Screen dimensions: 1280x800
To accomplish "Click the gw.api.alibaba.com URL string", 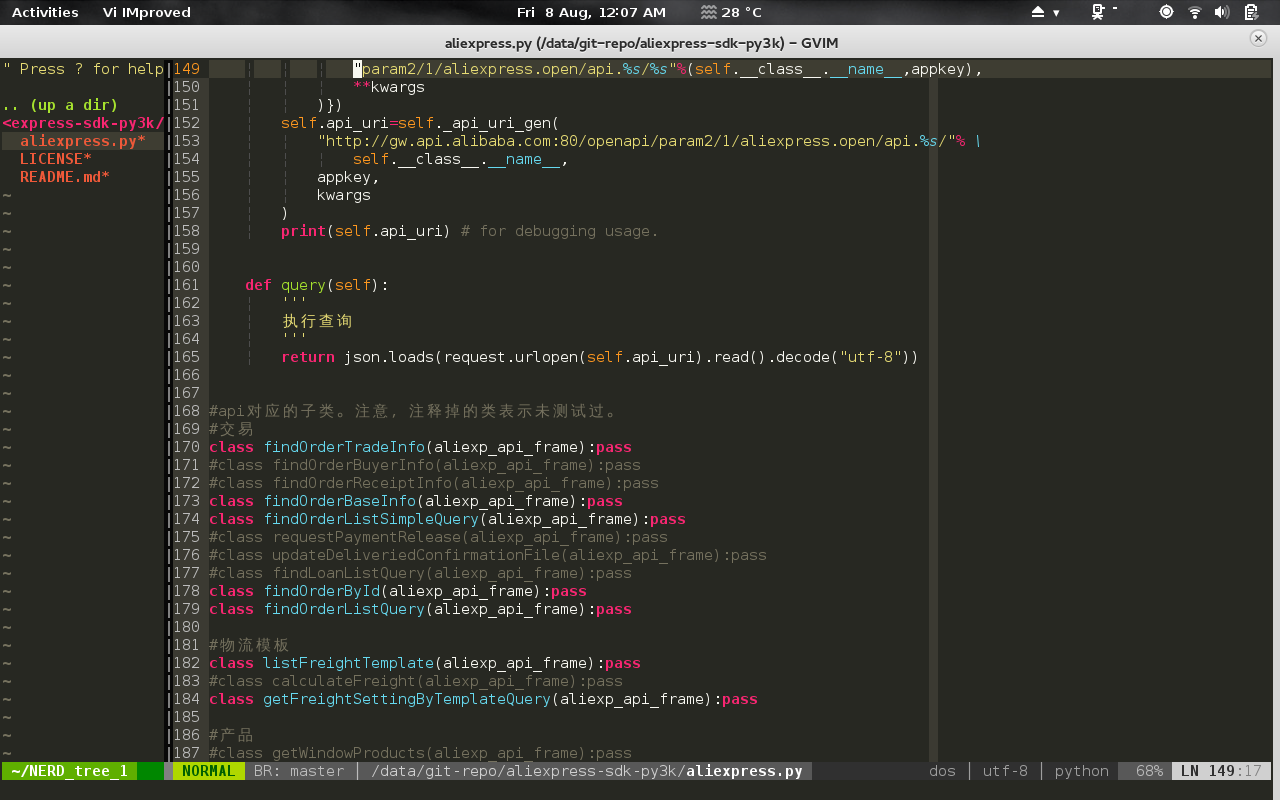I will tap(637, 141).
